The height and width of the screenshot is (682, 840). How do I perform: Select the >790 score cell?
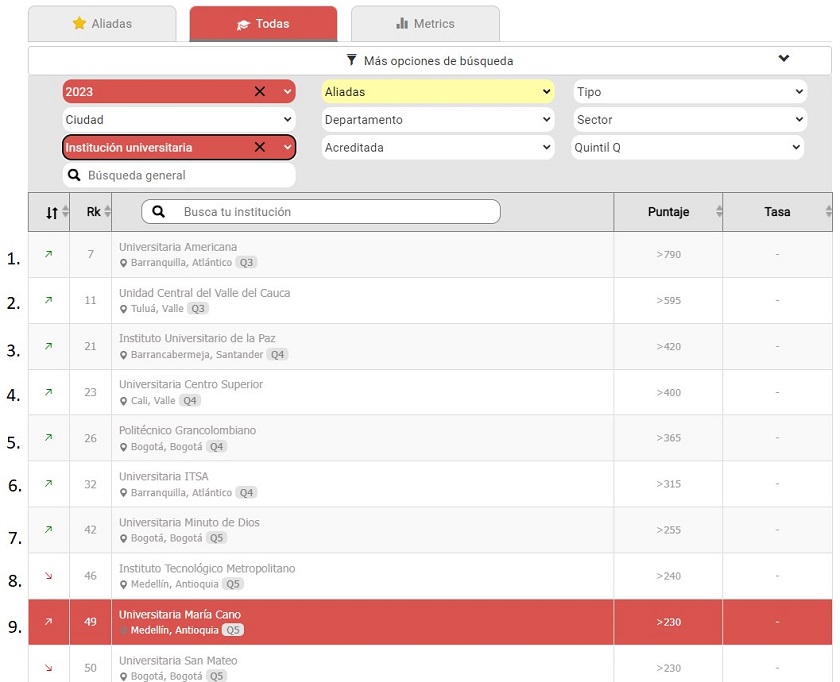coord(668,254)
